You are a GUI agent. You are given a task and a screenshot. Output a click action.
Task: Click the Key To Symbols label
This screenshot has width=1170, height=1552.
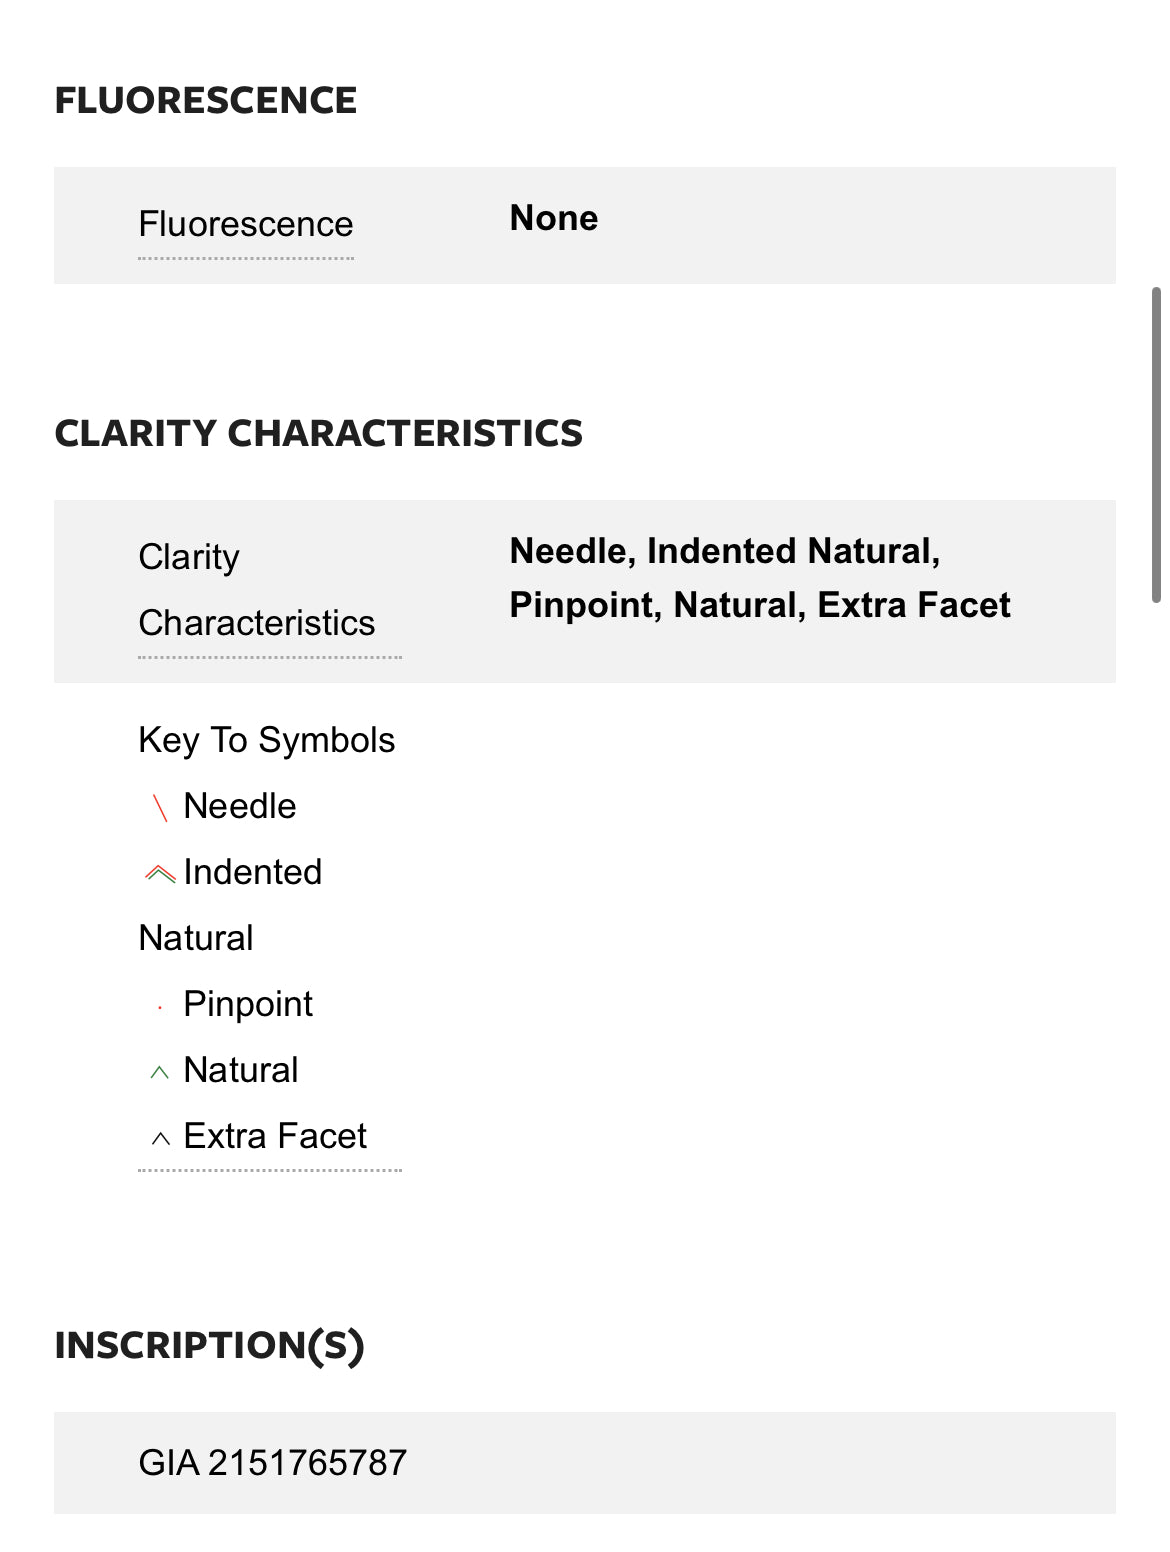[267, 740]
